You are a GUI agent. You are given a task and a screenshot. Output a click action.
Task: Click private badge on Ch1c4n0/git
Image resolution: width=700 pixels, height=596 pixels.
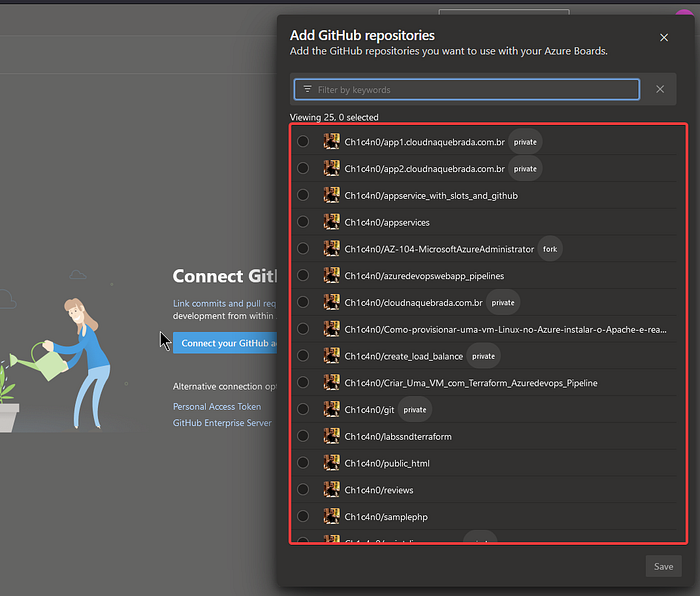point(415,410)
